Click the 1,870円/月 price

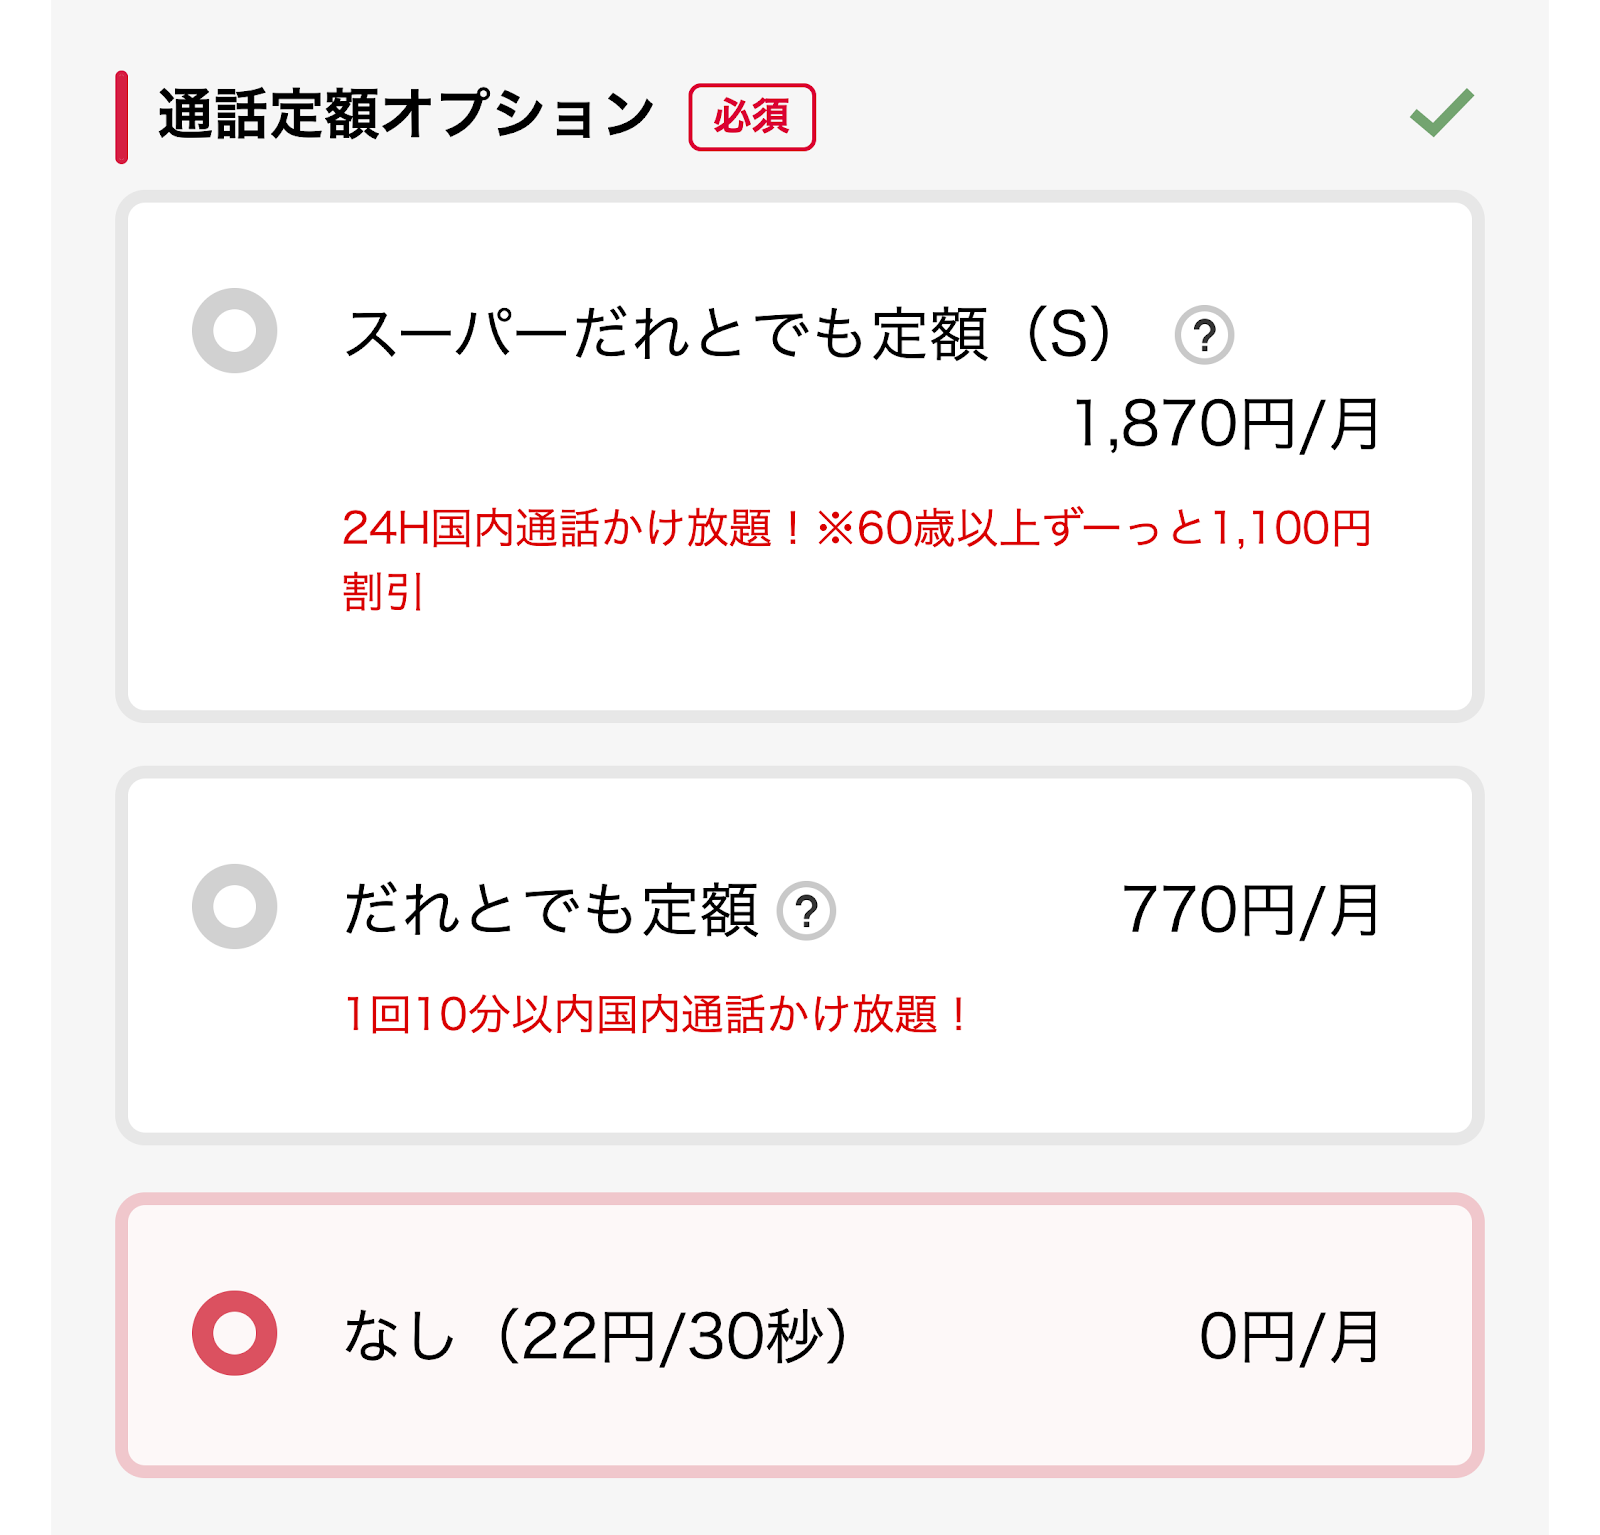(x=1227, y=424)
